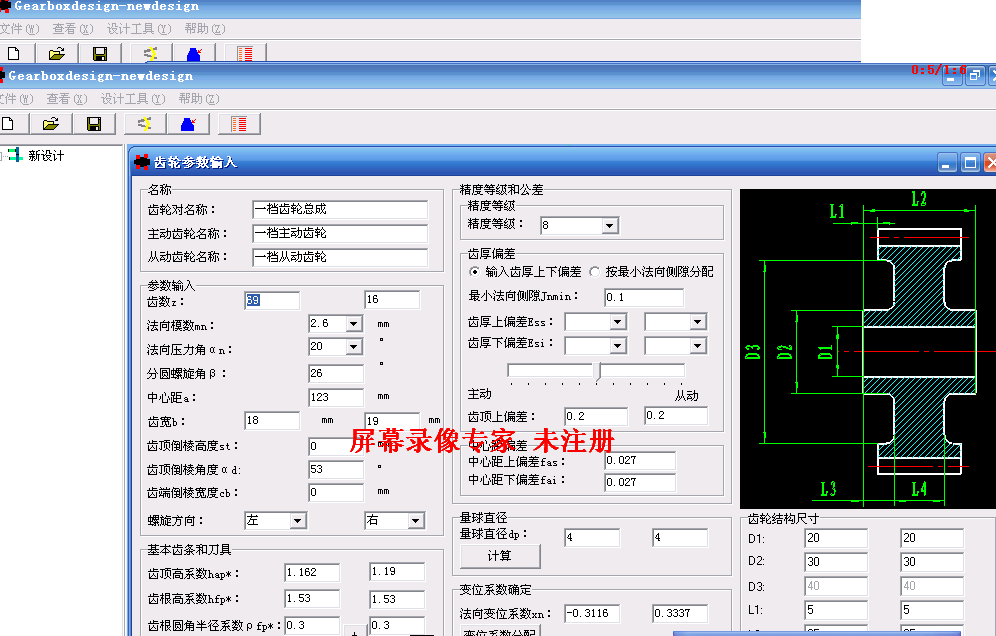Click 变位系数分配 button at bottom
The width and height of the screenshot is (996, 636).
(500, 632)
